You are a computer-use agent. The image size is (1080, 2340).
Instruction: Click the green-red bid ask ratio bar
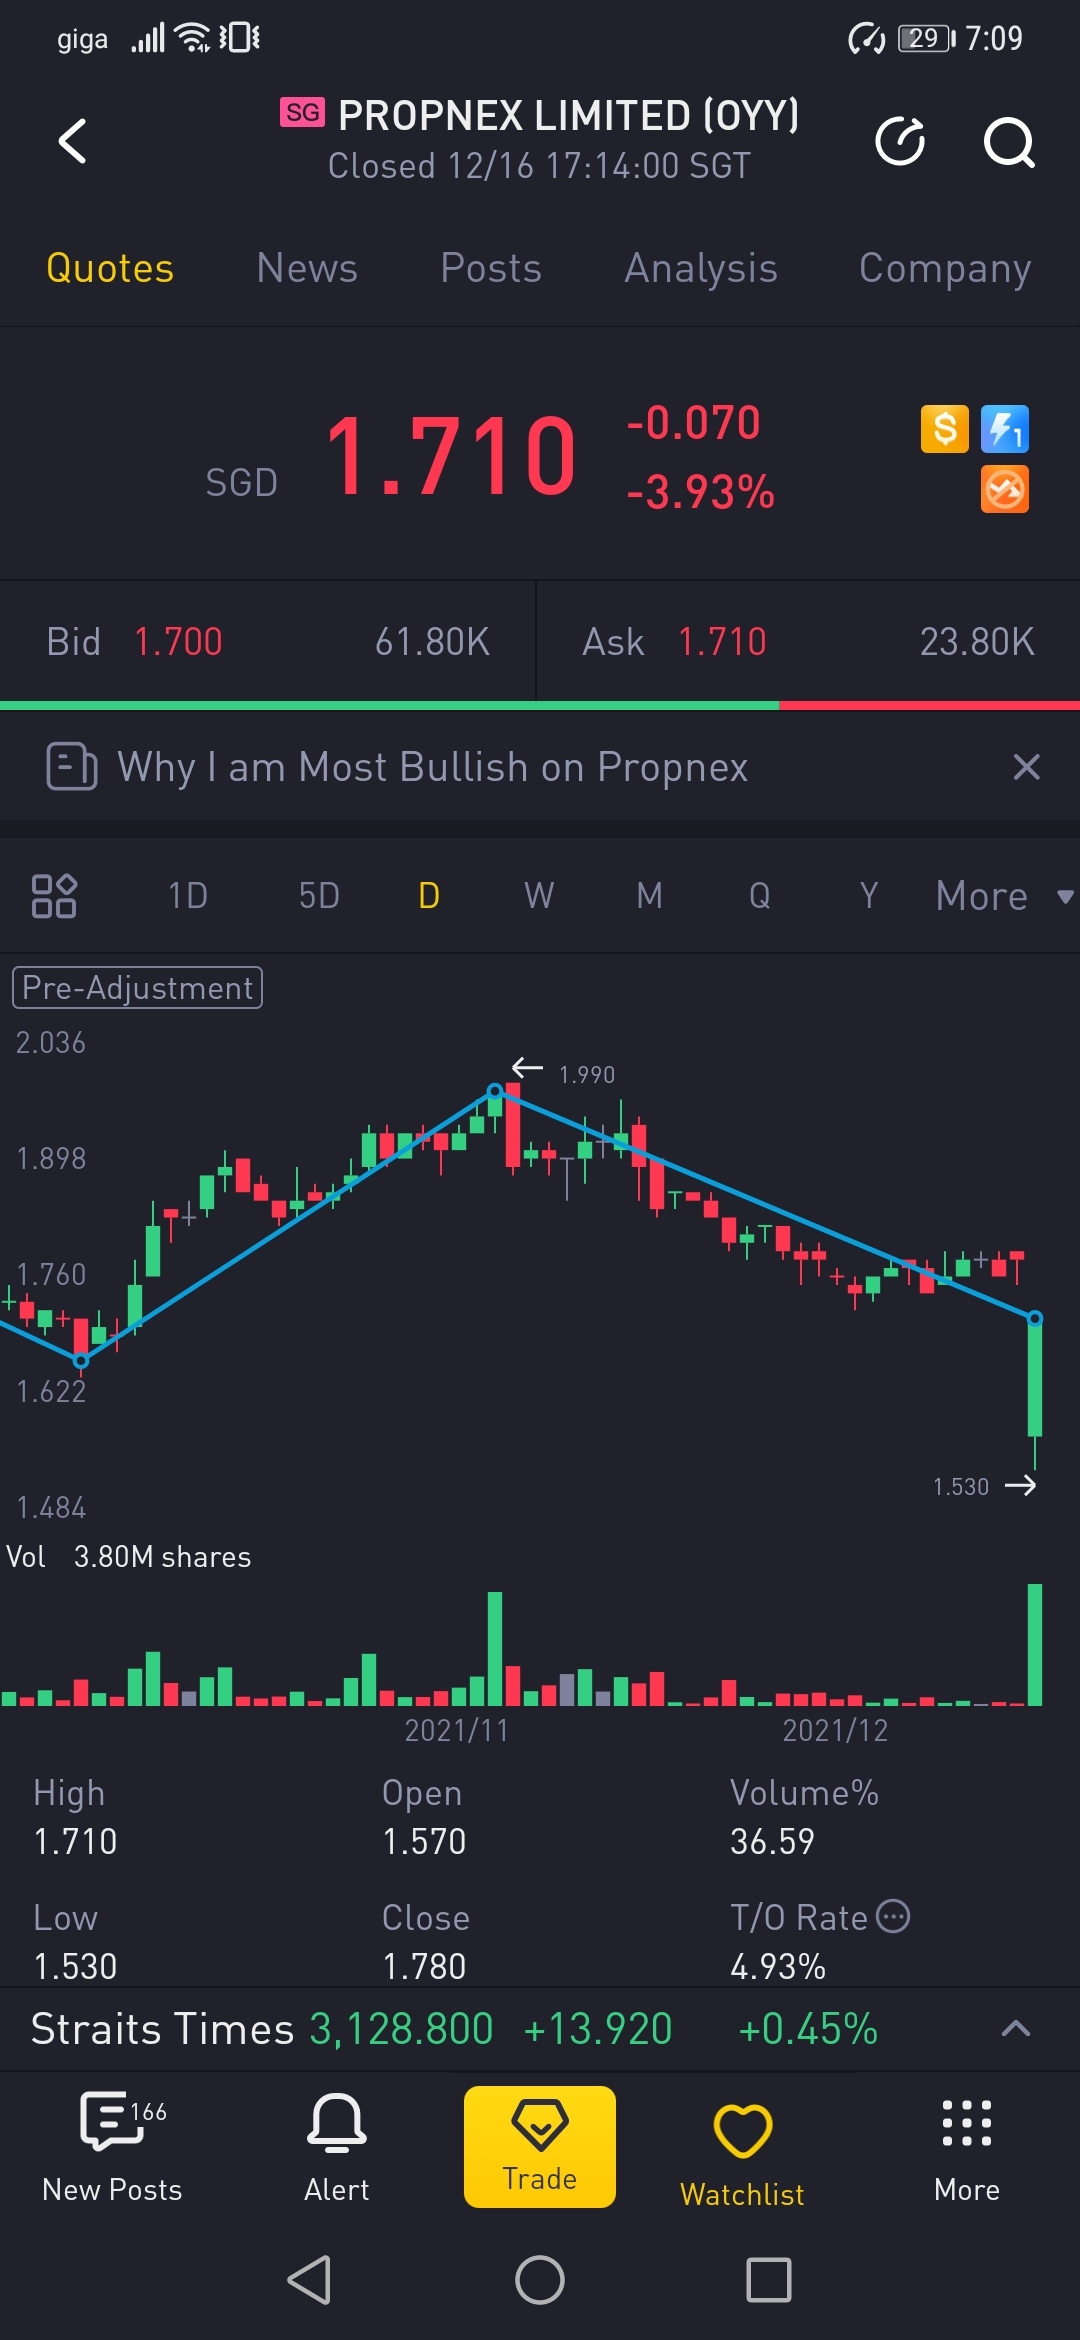point(540,706)
